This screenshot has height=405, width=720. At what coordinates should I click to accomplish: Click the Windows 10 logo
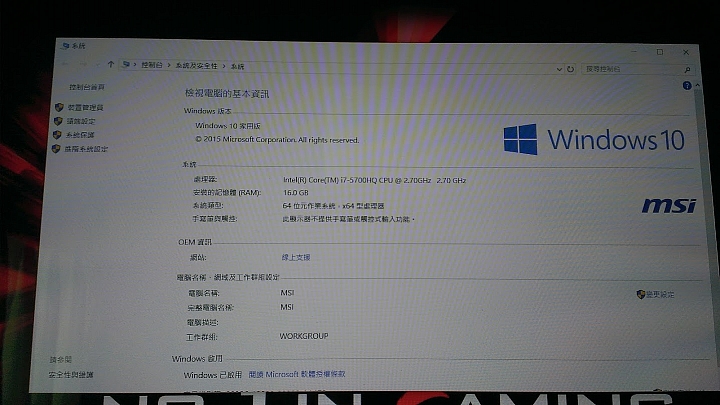pos(594,139)
